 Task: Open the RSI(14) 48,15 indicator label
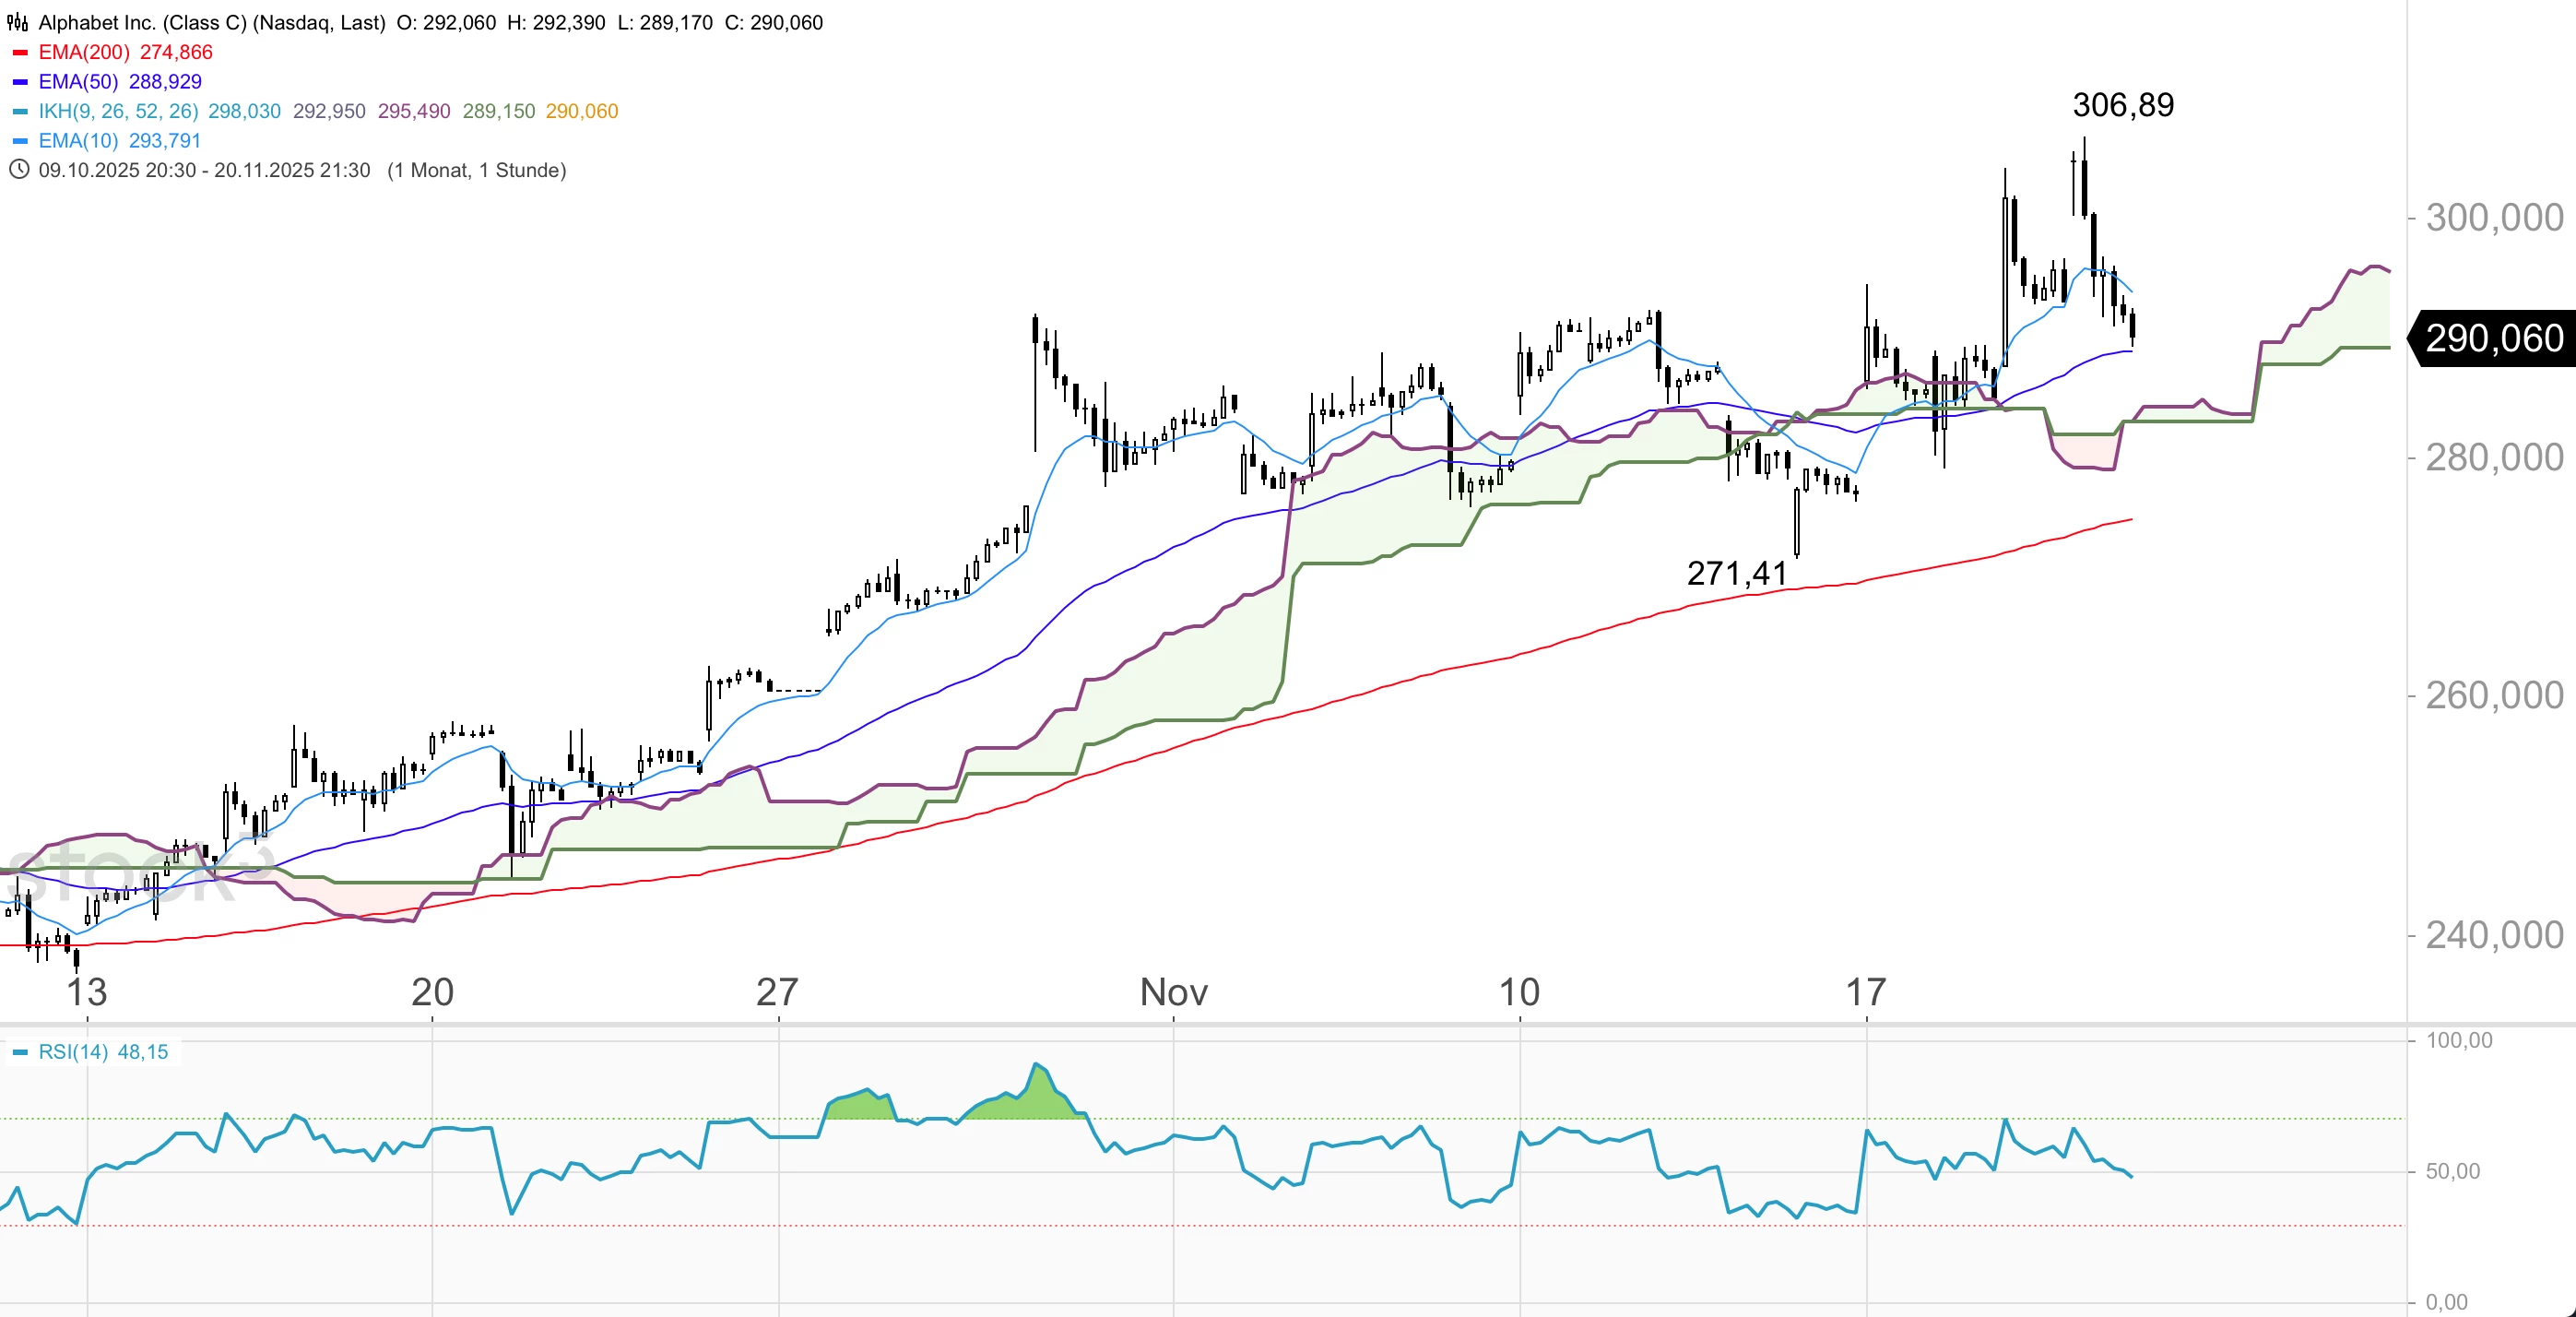tap(103, 1052)
